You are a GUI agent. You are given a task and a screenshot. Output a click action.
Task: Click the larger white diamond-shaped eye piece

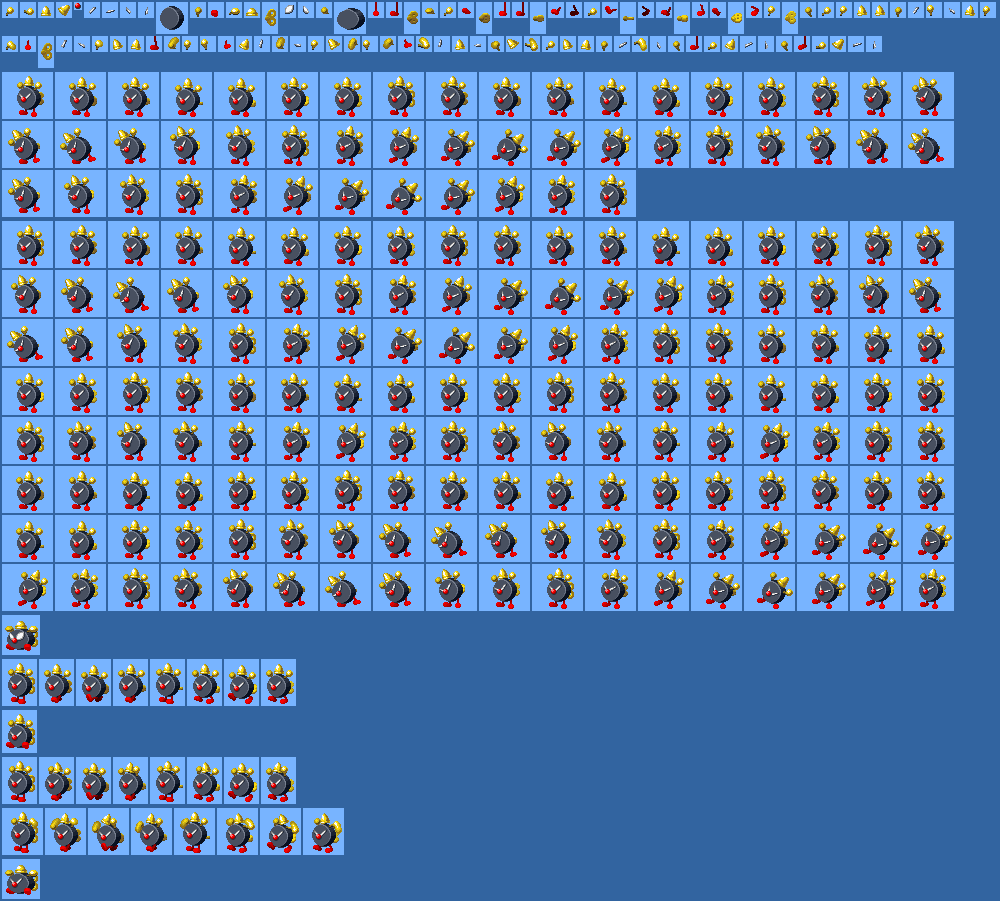(x=289, y=10)
